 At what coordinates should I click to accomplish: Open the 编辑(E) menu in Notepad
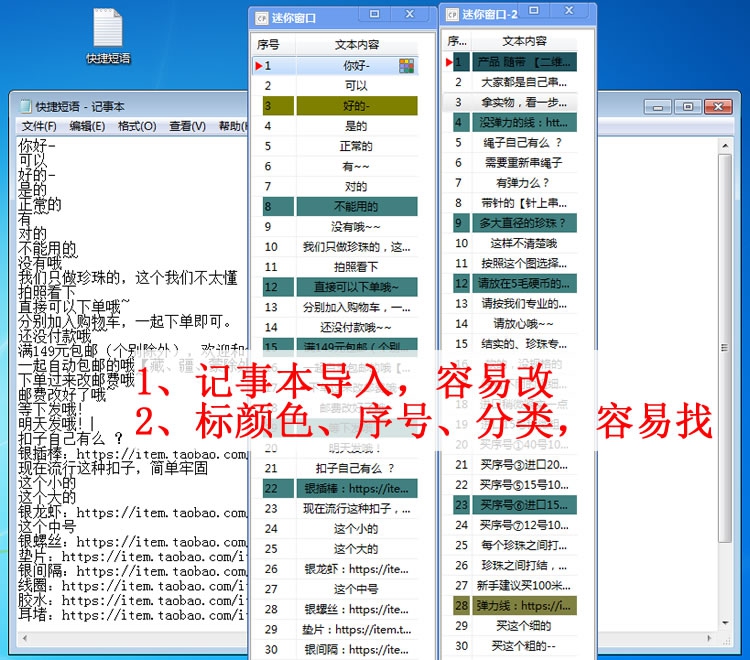87,126
